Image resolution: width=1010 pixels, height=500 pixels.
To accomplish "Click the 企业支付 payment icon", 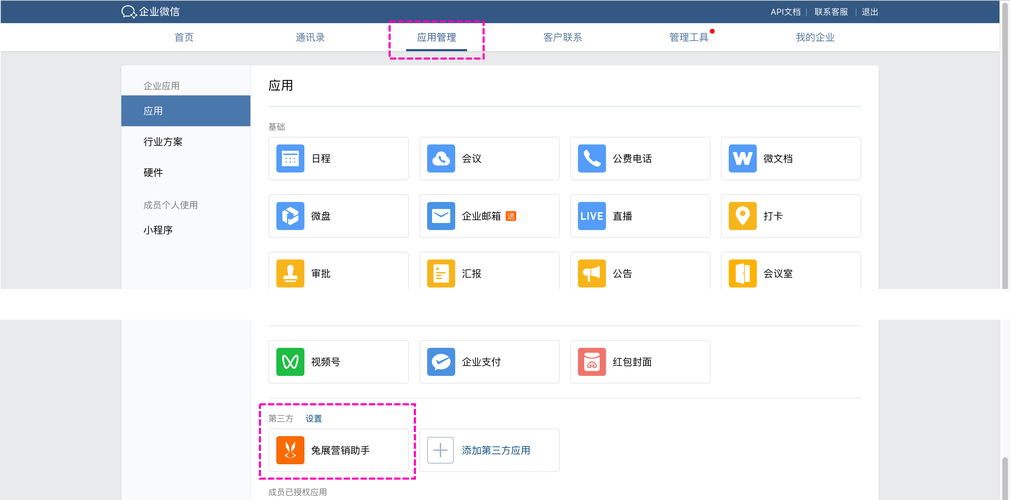I will (441, 361).
